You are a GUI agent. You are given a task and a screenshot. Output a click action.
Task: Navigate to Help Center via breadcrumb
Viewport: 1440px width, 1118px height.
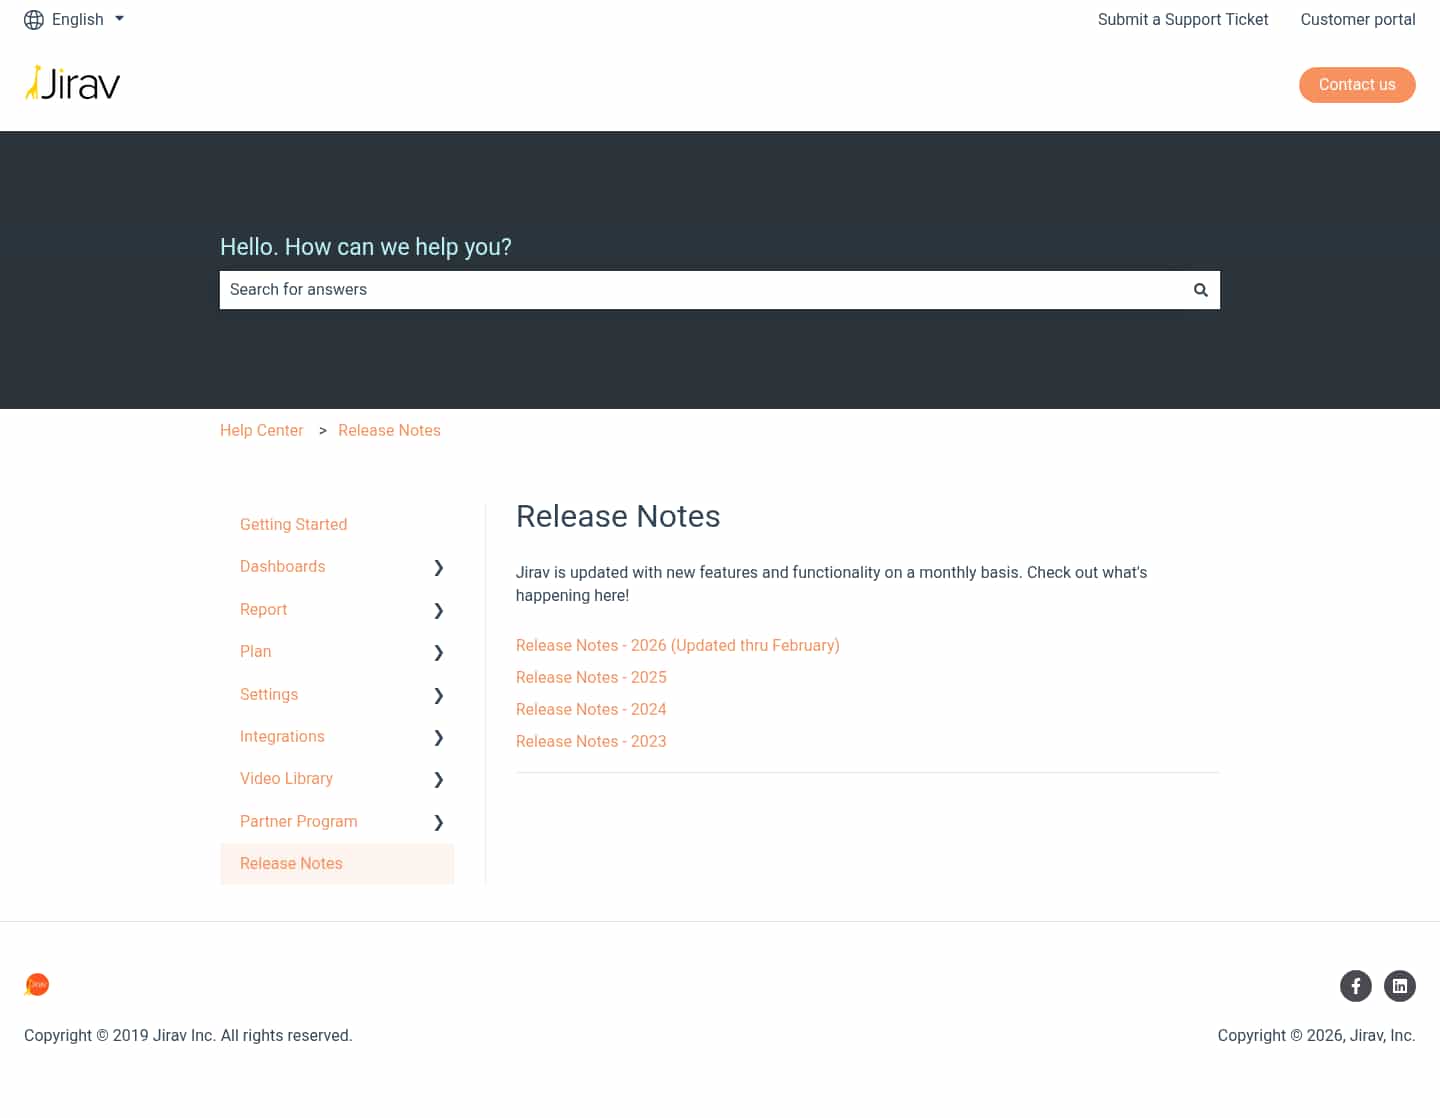[x=261, y=430]
